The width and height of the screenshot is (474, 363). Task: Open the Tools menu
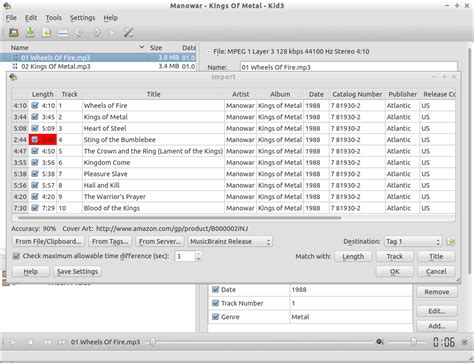tap(54, 18)
